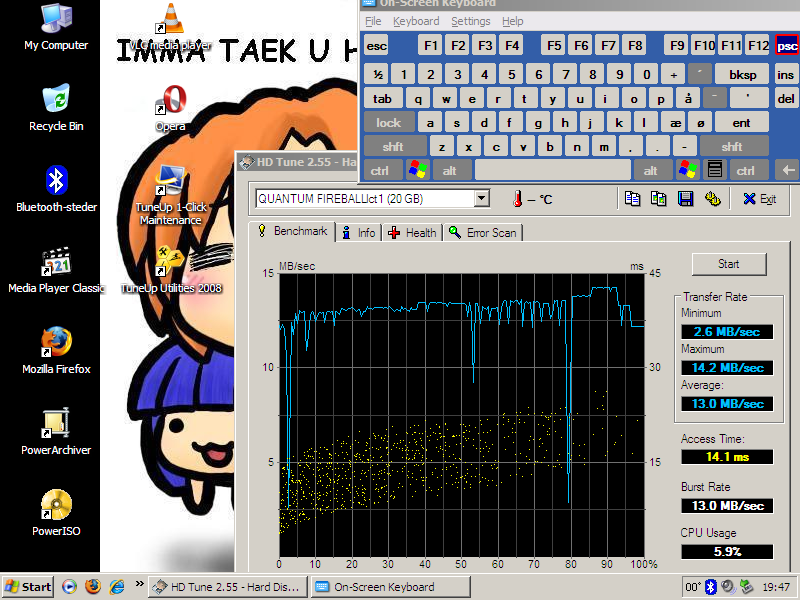Toggle left shft key on On-Screen Keyboard
This screenshot has height=600, width=800.
click(x=393, y=146)
